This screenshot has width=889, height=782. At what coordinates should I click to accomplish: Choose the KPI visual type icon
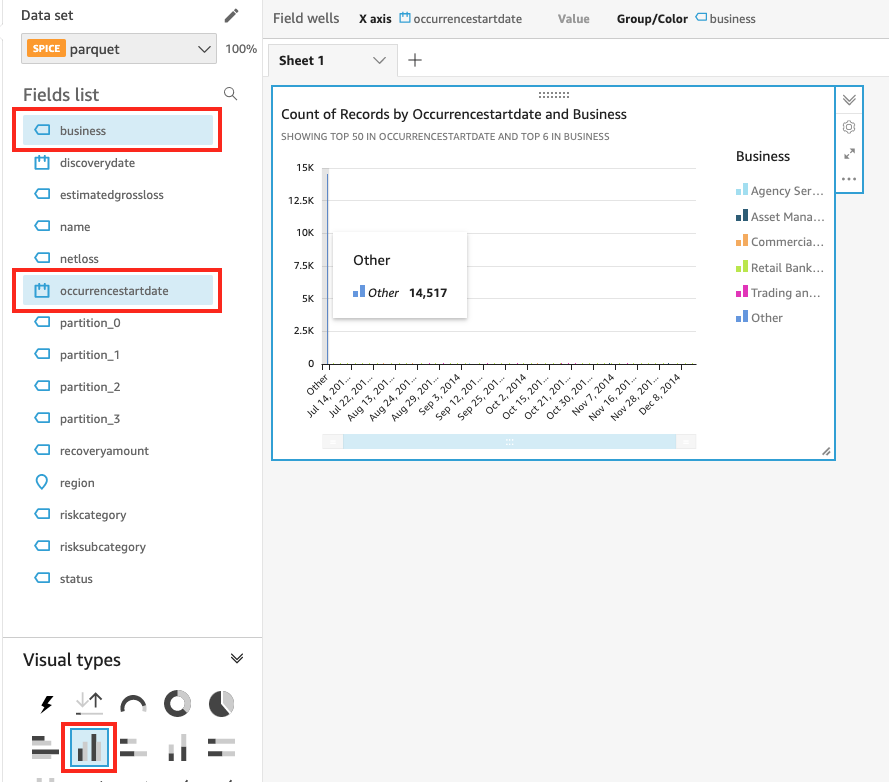click(x=90, y=704)
